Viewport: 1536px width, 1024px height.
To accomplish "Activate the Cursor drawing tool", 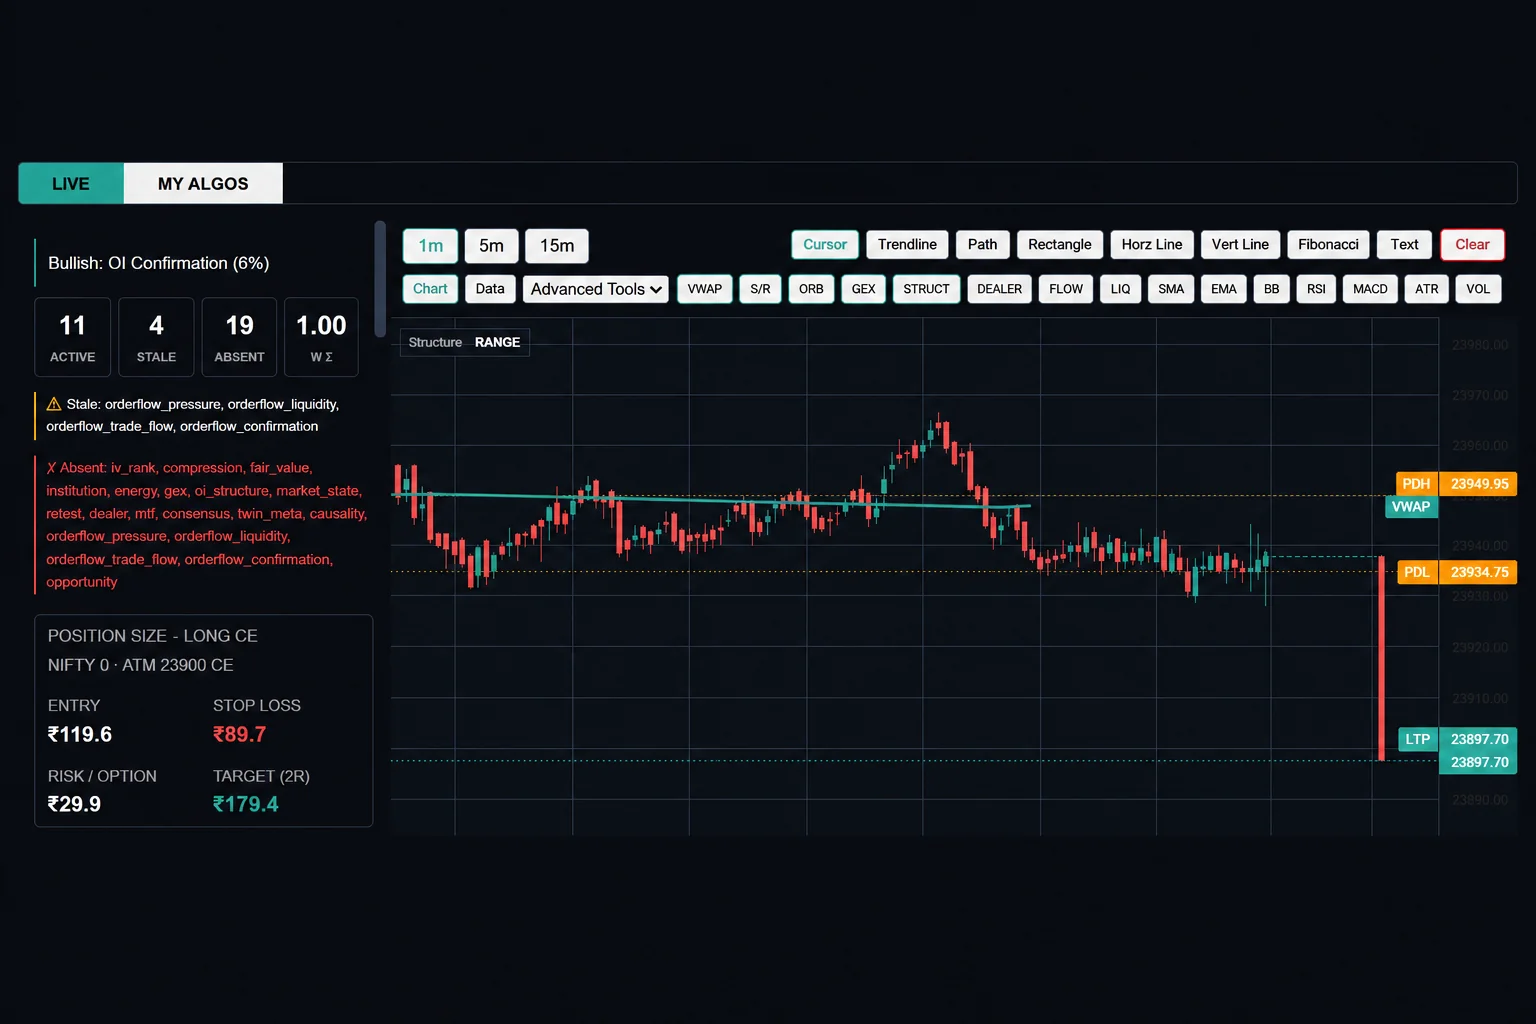I will (x=825, y=245).
